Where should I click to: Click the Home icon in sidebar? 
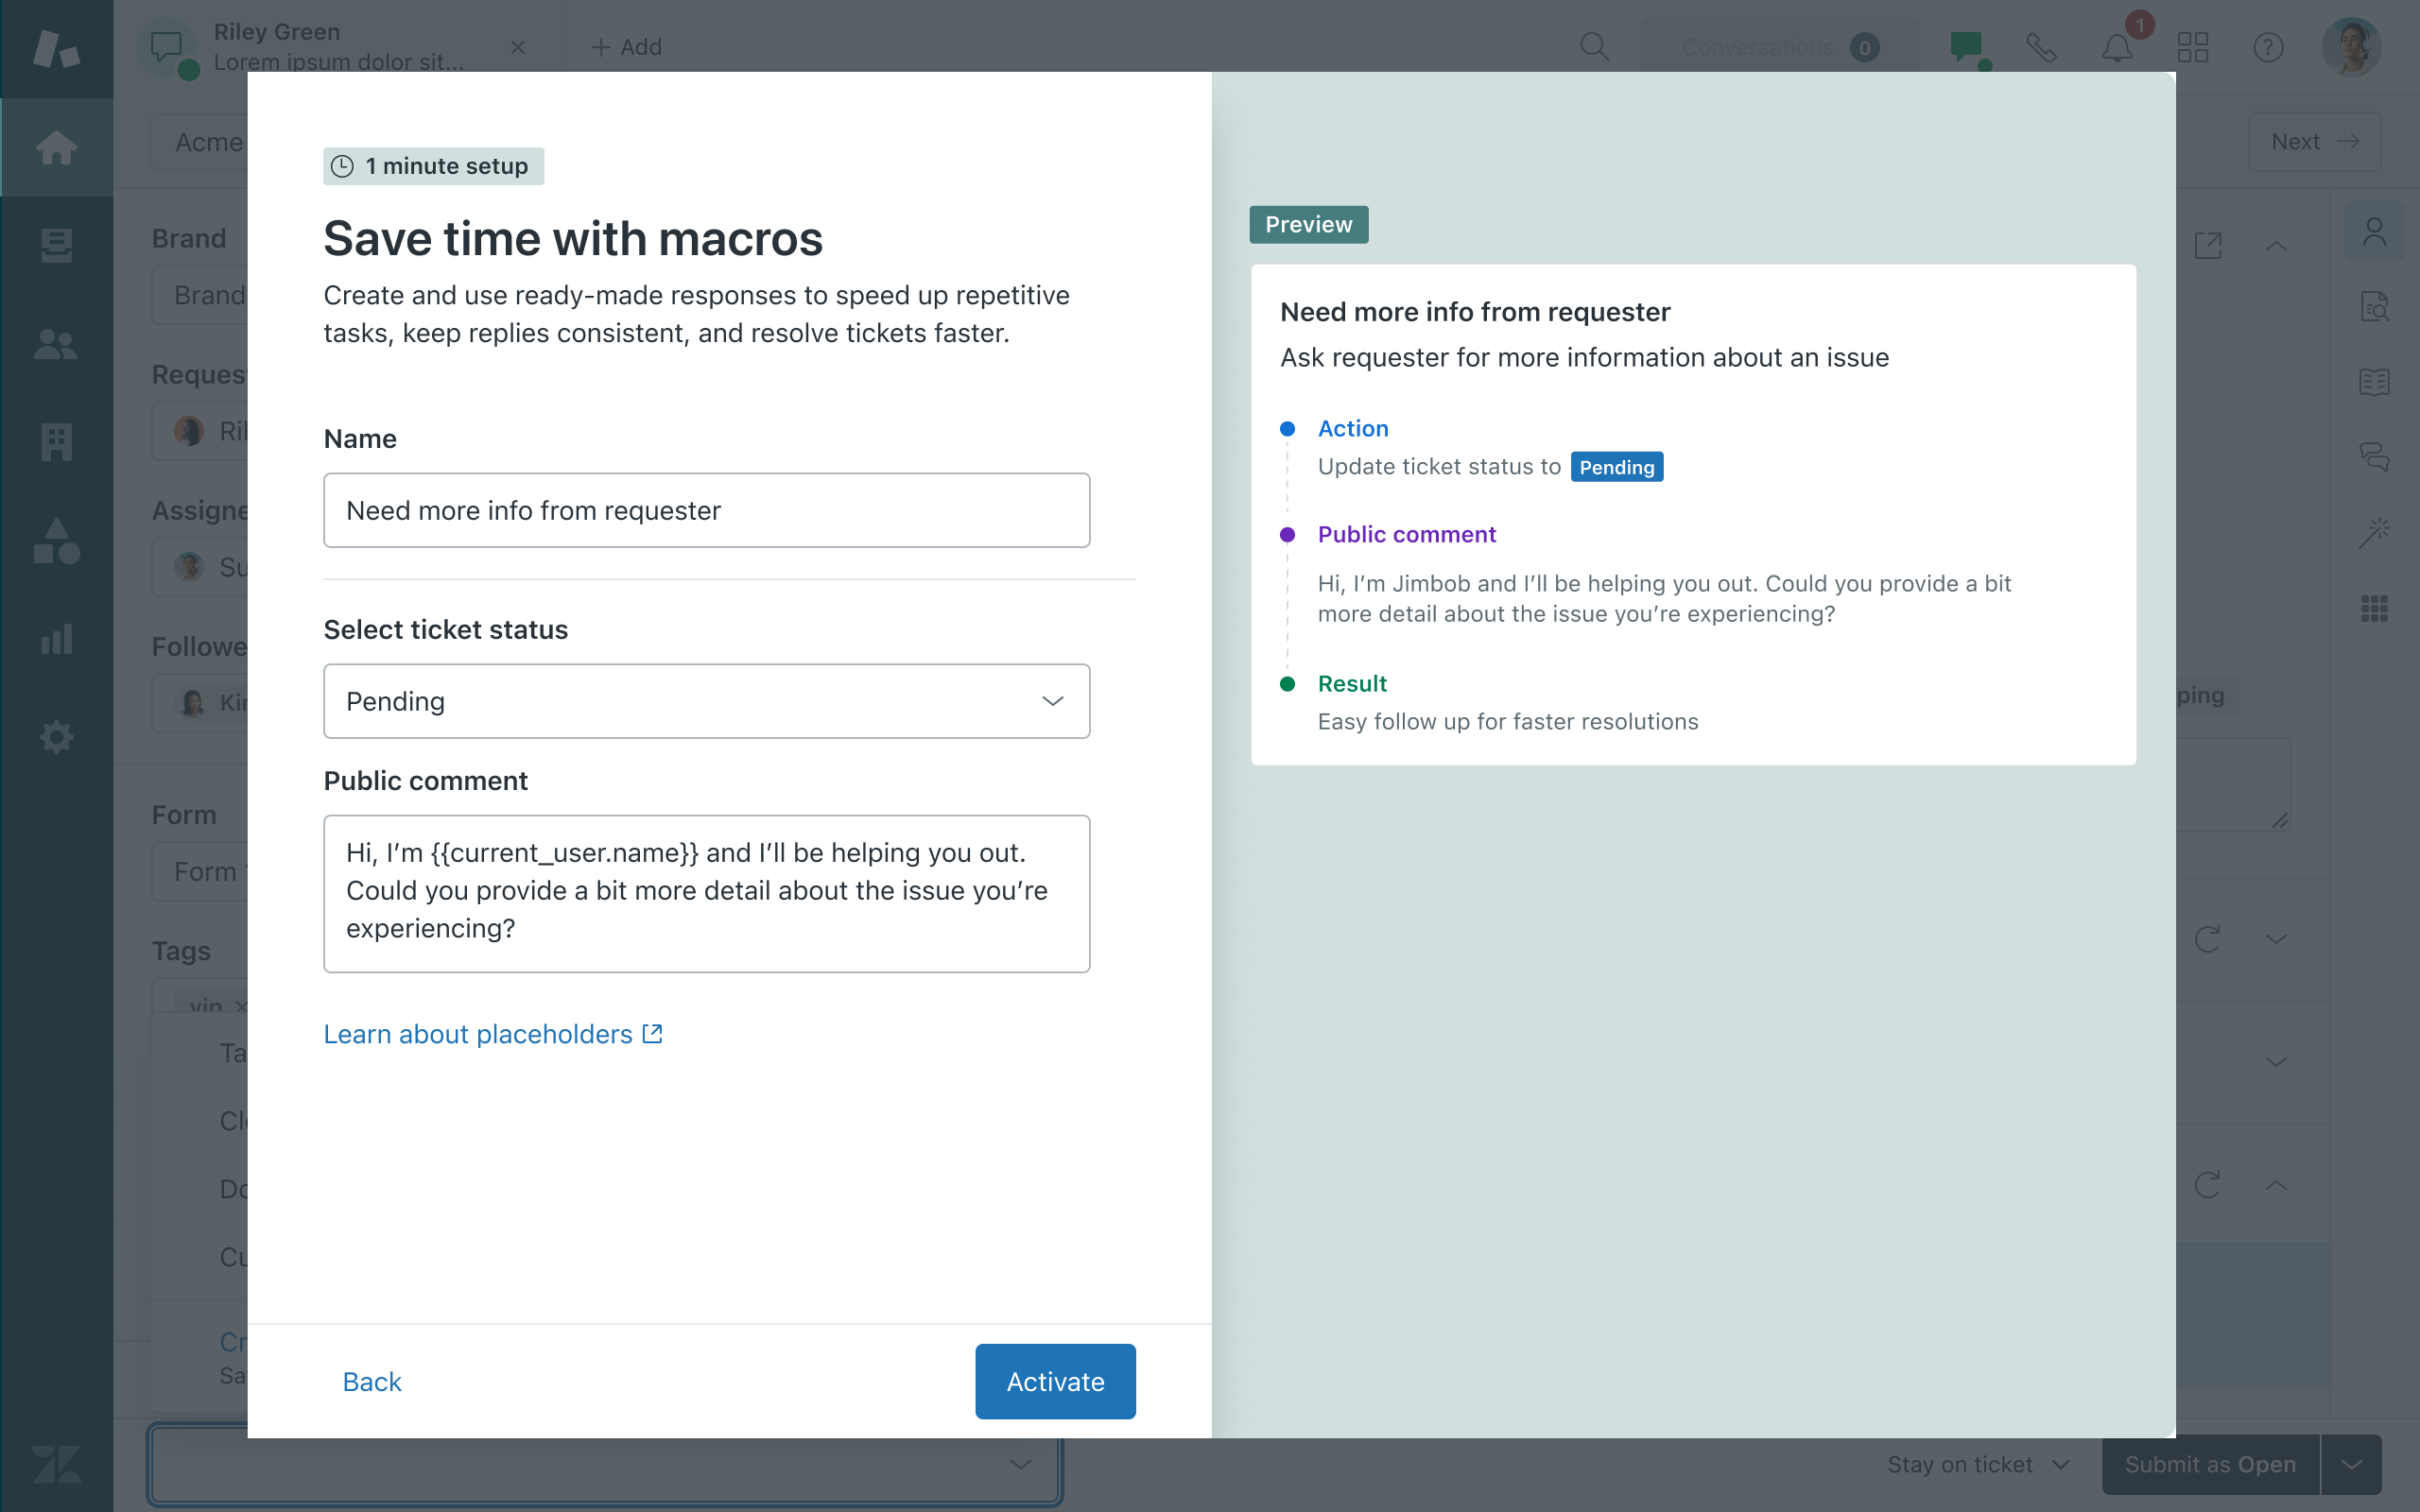pos(56,147)
